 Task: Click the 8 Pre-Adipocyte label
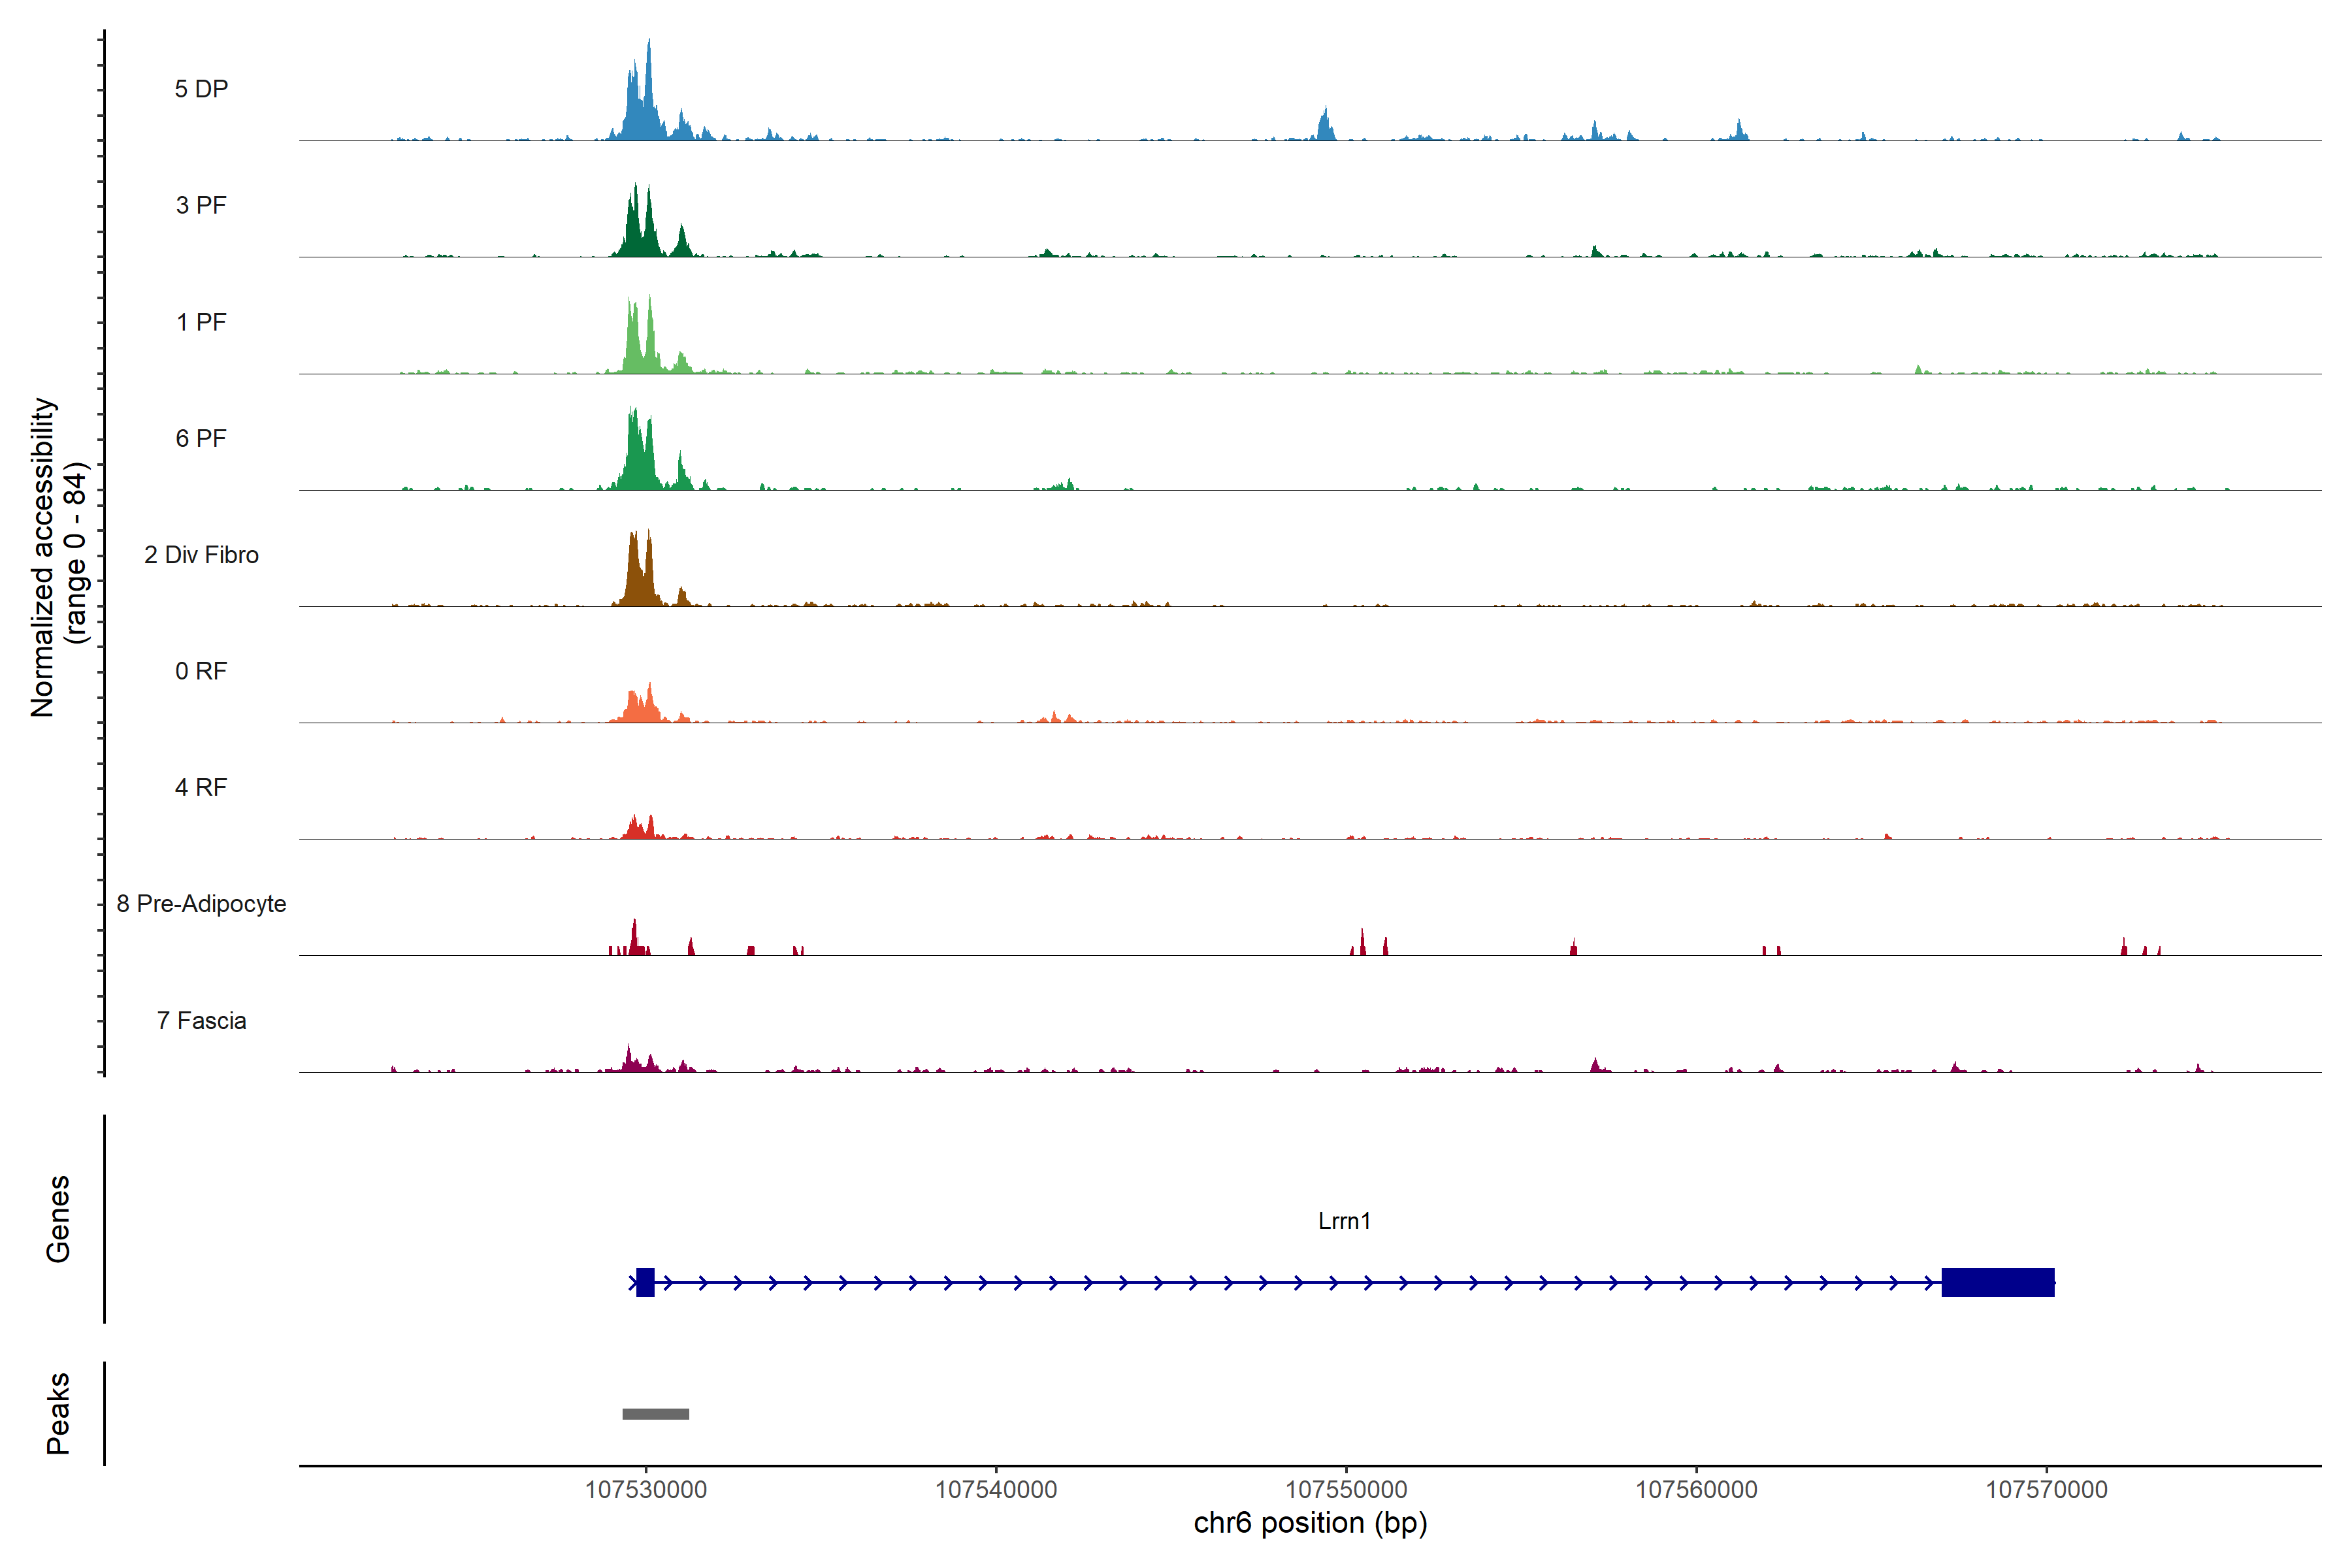pyautogui.click(x=201, y=904)
